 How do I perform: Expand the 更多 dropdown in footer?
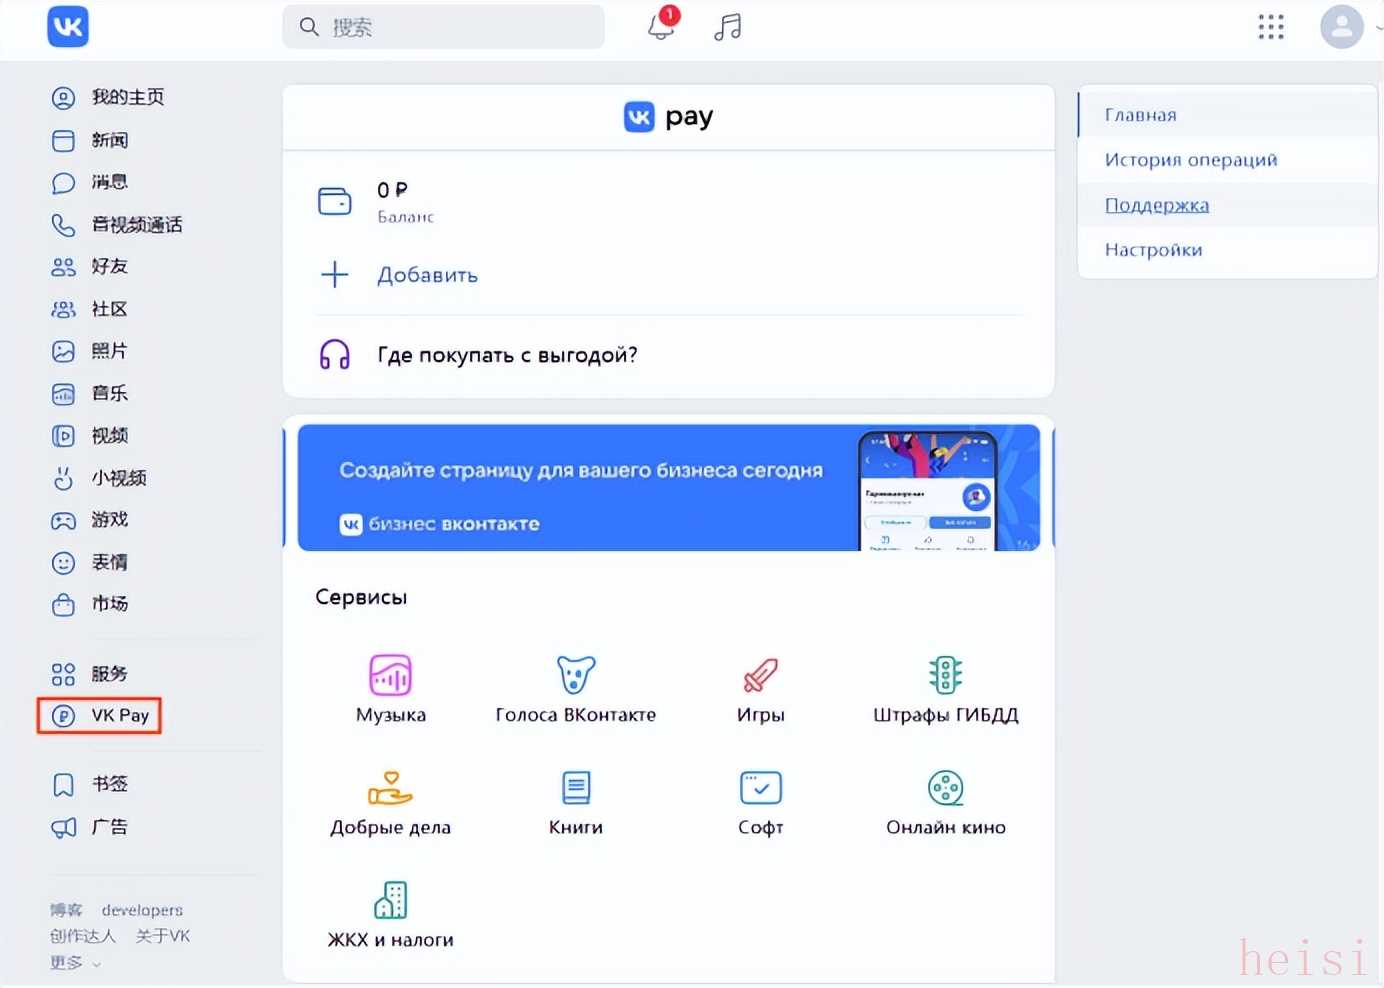pos(76,963)
